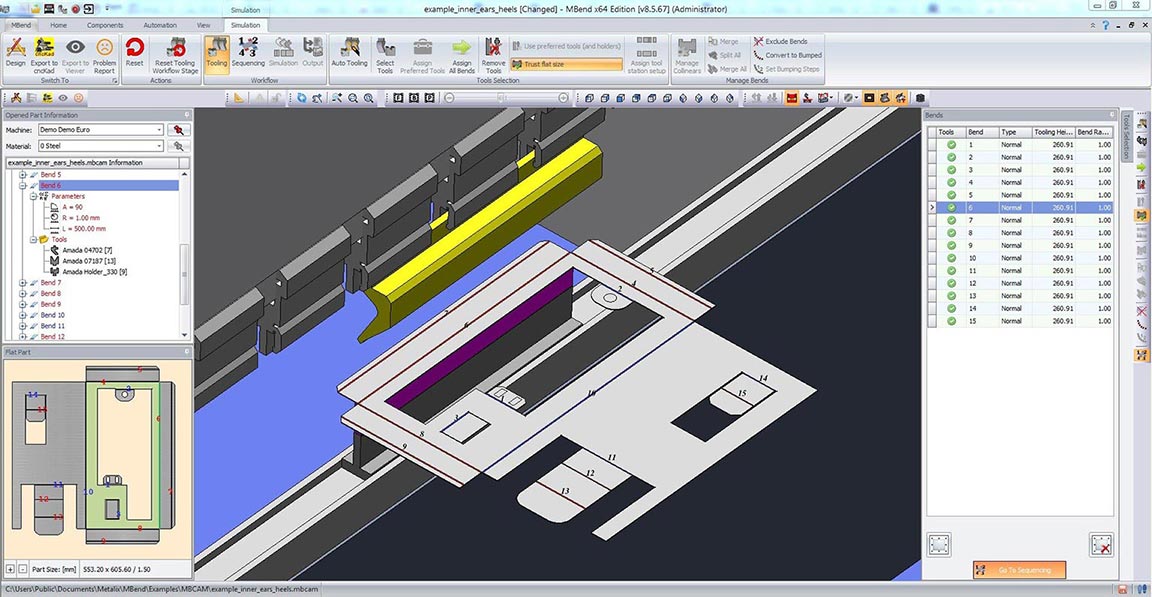
Task: Open the Material dropdown list
Action: pyautogui.click(x=159, y=146)
